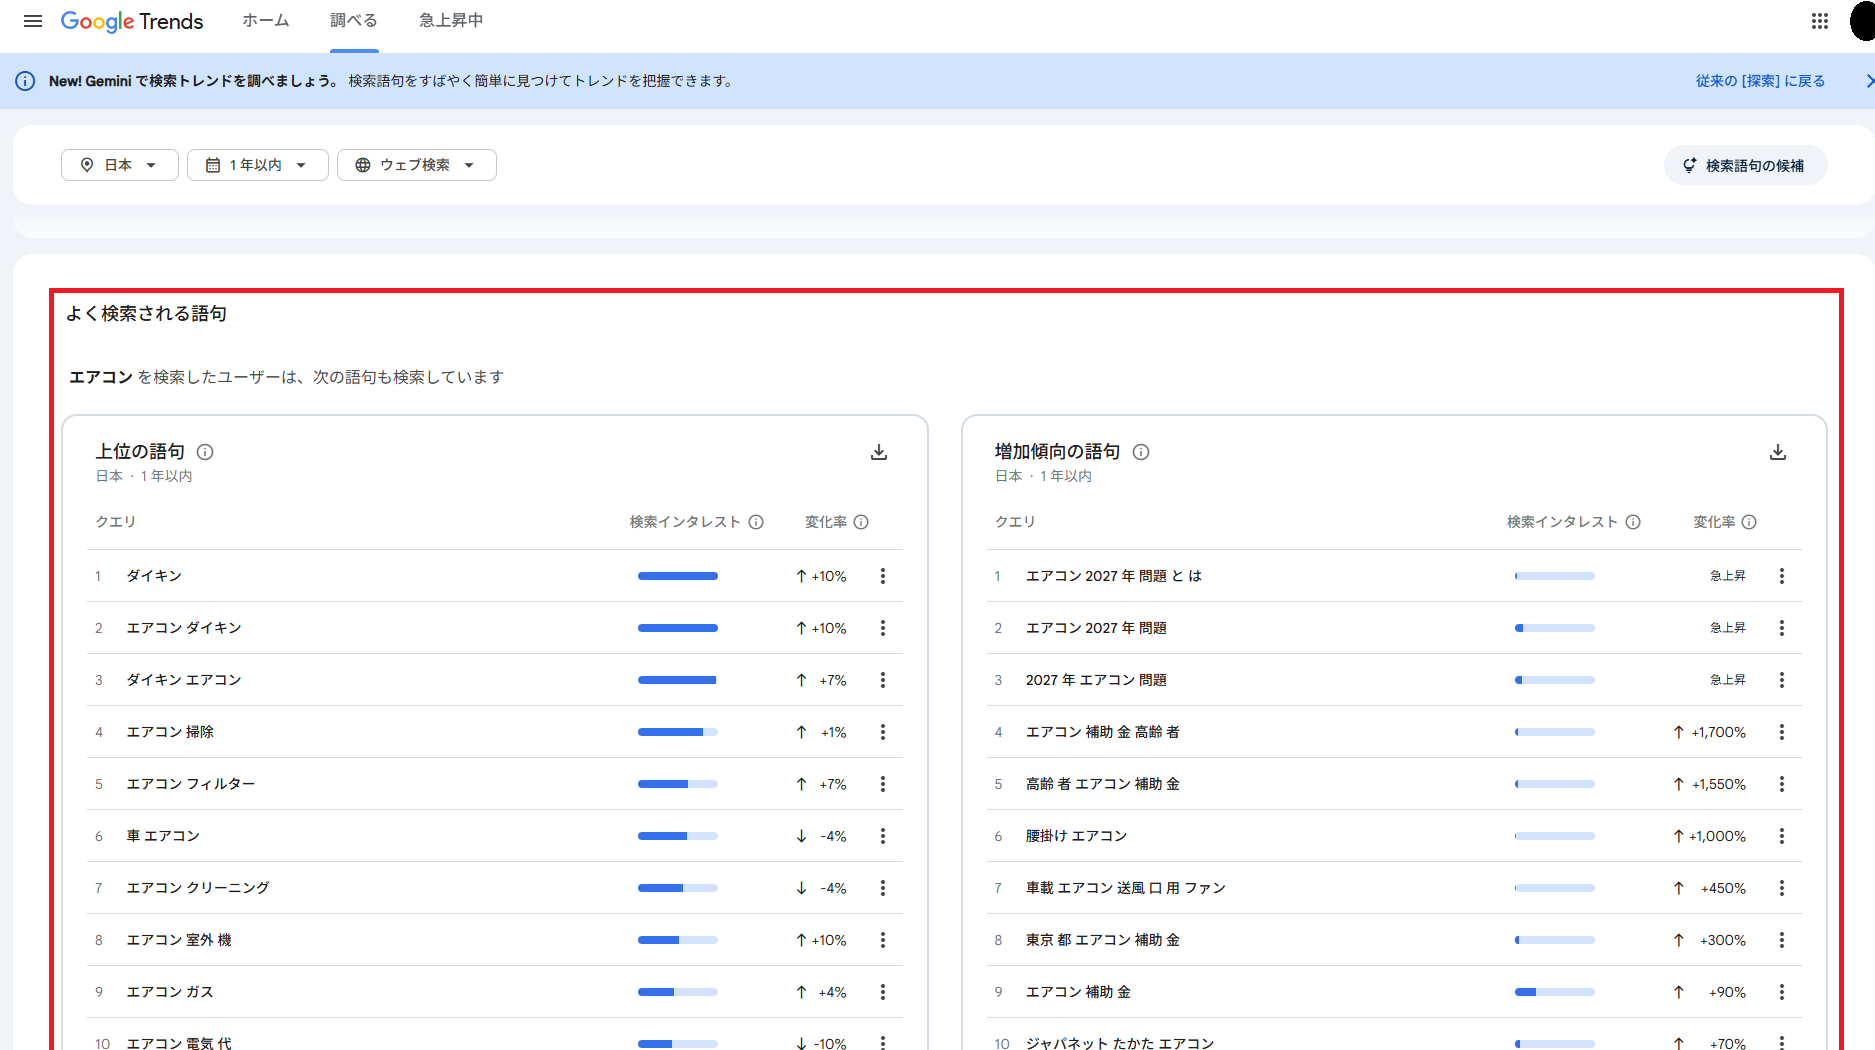This screenshot has width=1875, height=1050.
Task: Click 検索インタレスト info icon in top queries
Action: [756, 522]
